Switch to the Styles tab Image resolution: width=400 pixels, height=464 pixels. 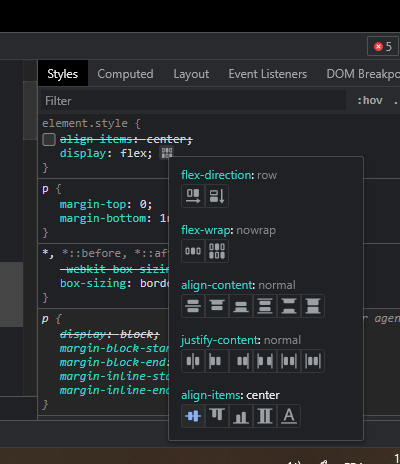pos(63,74)
